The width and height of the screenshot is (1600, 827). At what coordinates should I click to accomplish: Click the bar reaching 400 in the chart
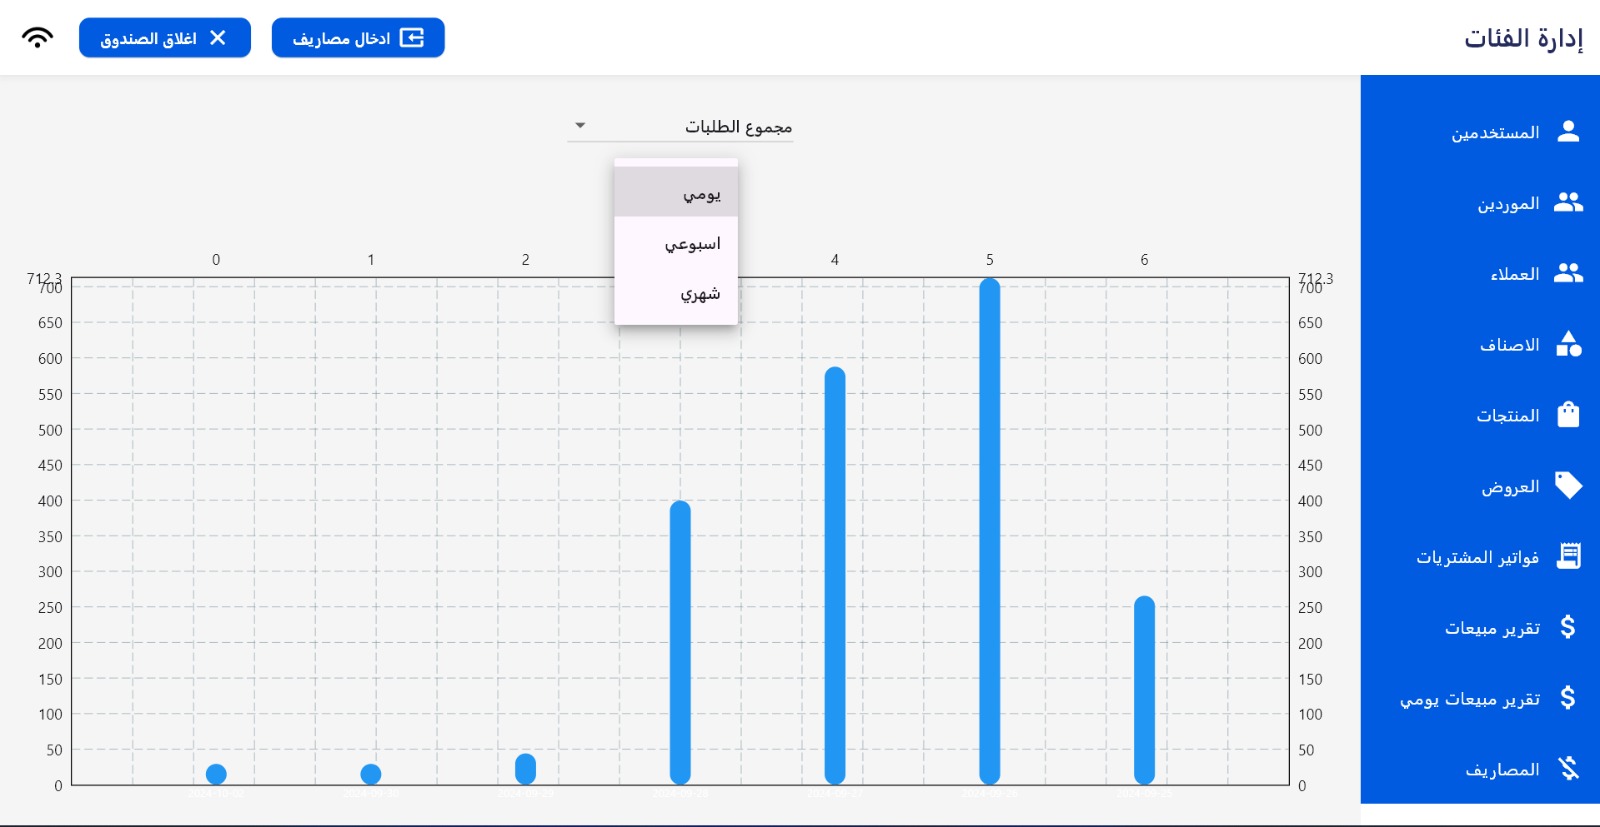[x=680, y=642]
